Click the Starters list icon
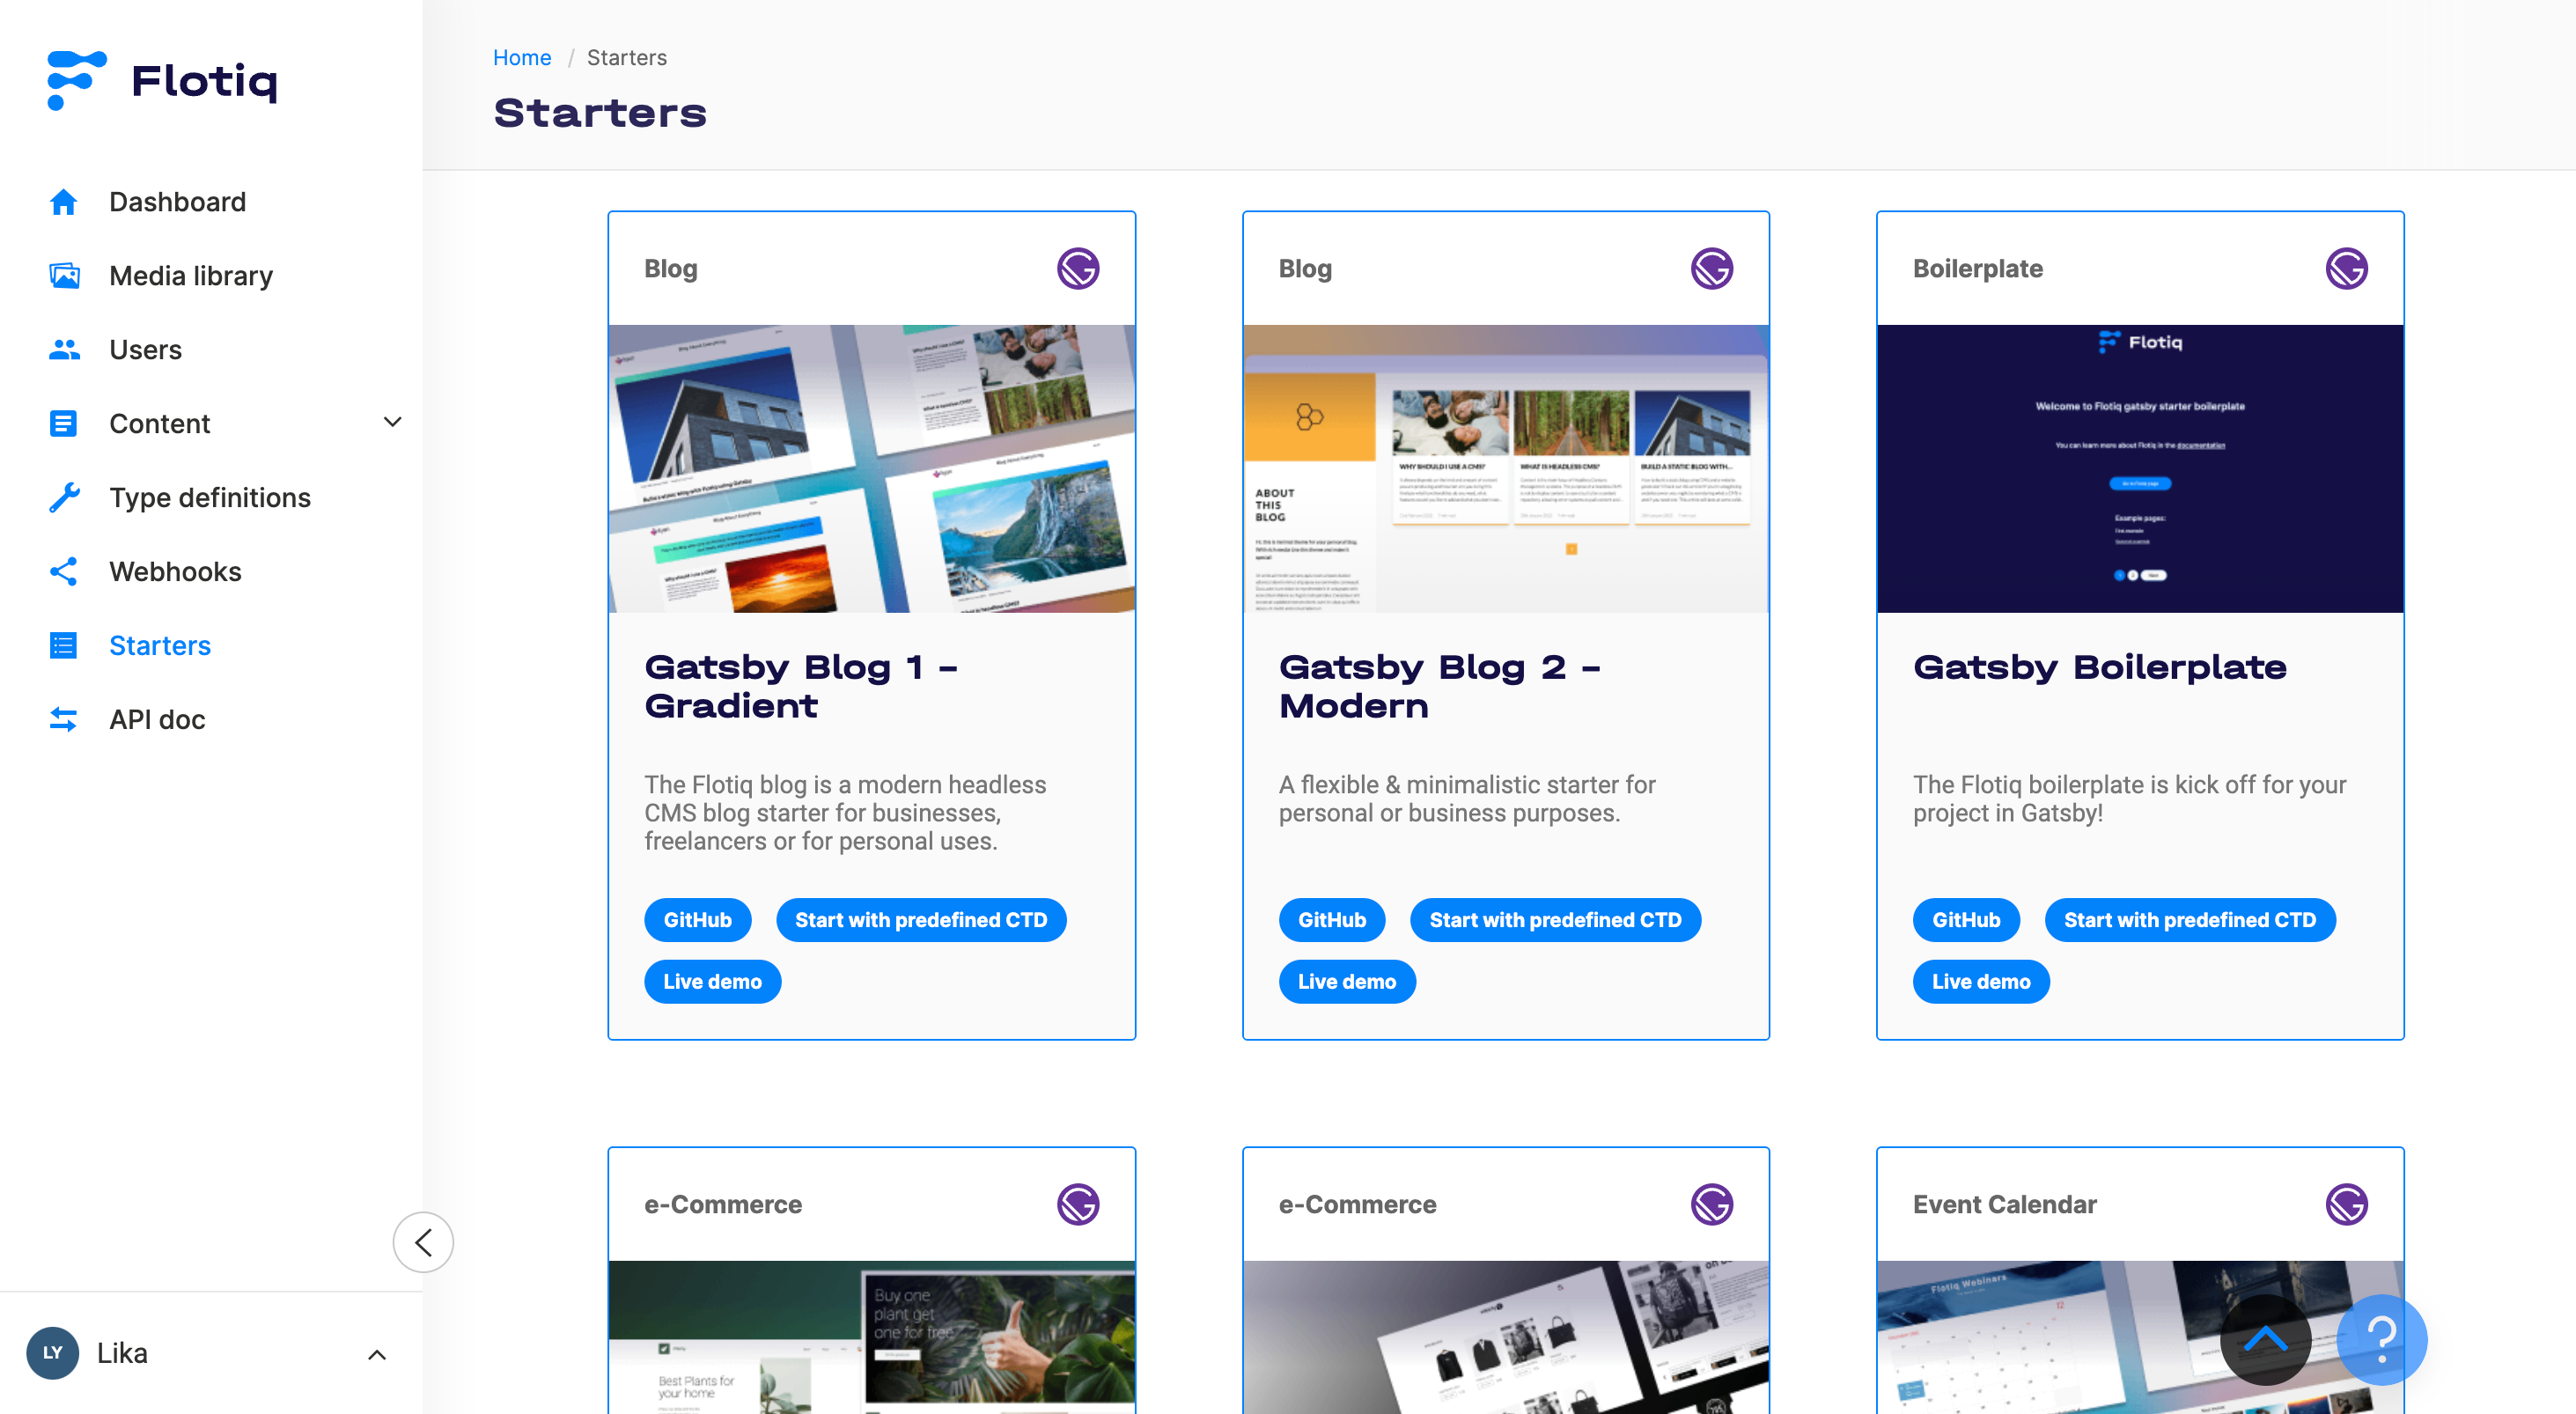Image resolution: width=2576 pixels, height=1414 pixels. (x=63, y=646)
